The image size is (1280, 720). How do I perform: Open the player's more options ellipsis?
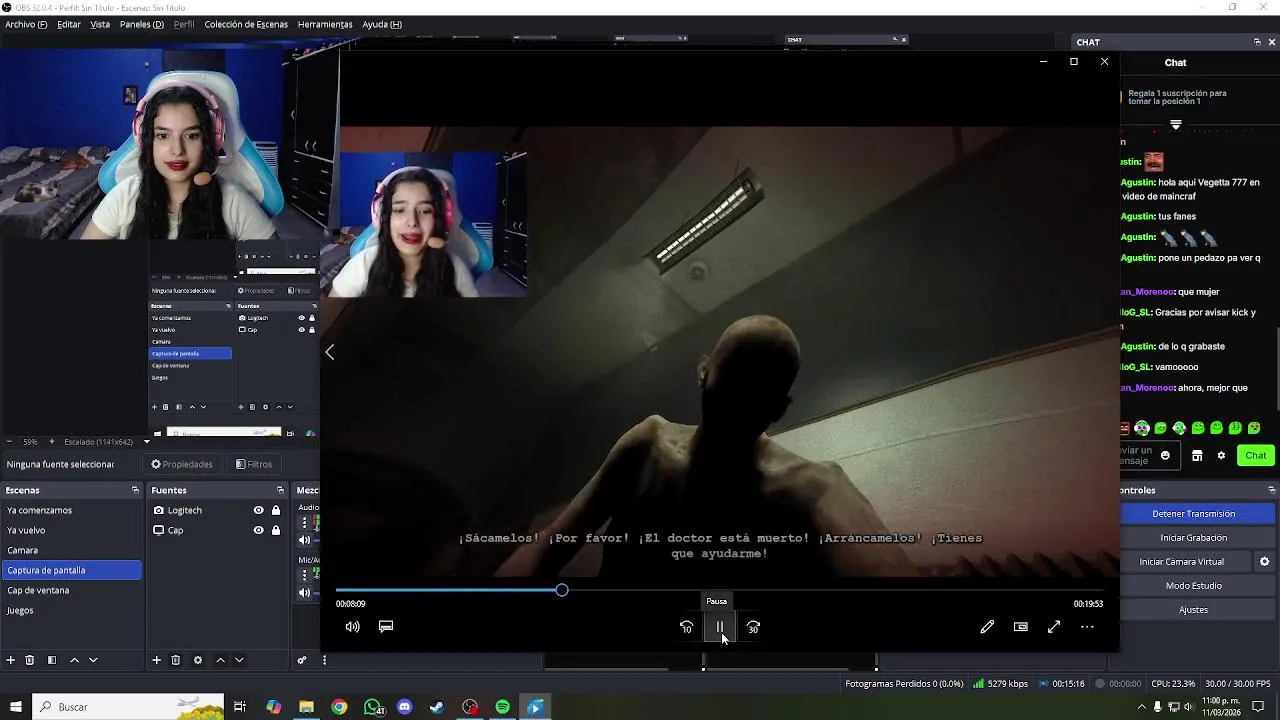(x=1087, y=627)
